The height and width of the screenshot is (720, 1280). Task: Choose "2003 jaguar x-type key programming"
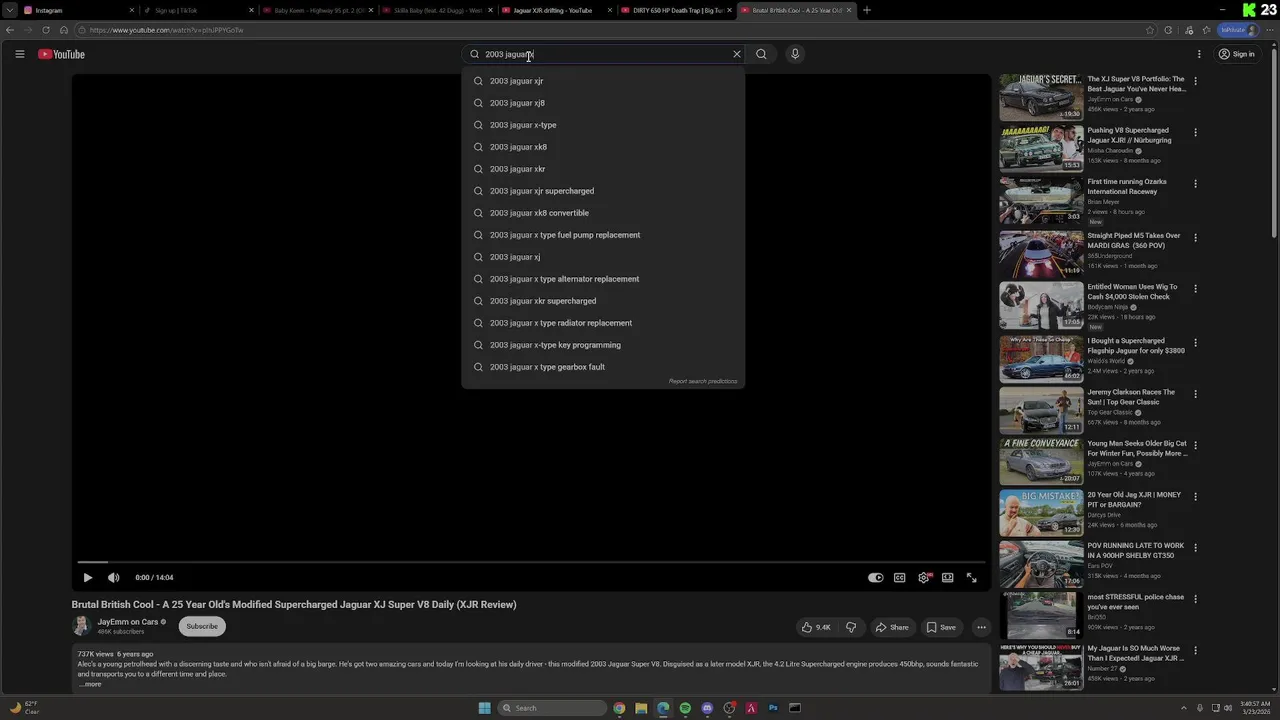[603, 345]
